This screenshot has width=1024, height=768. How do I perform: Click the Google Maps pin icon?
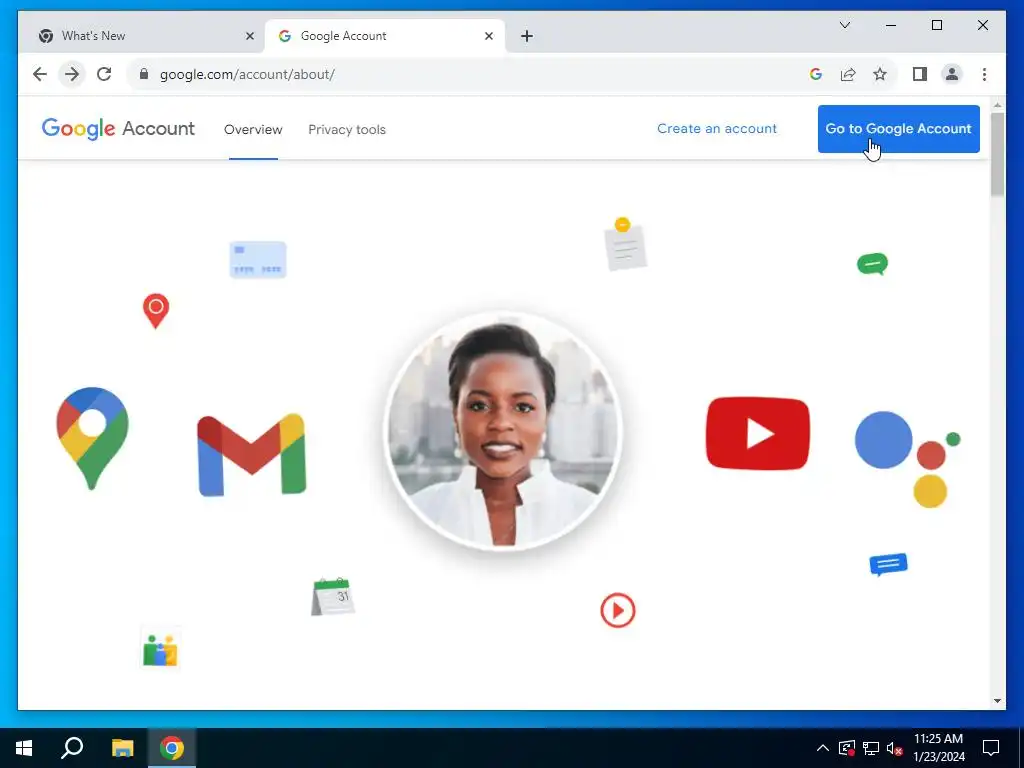(x=92, y=438)
